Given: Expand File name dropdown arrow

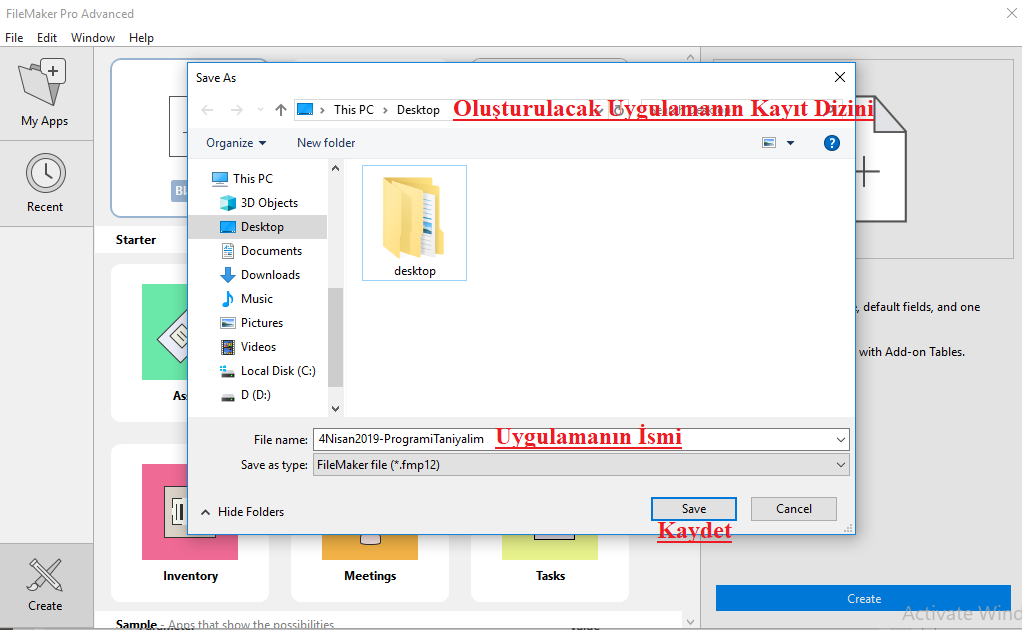Looking at the screenshot, I should [x=841, y=440].
